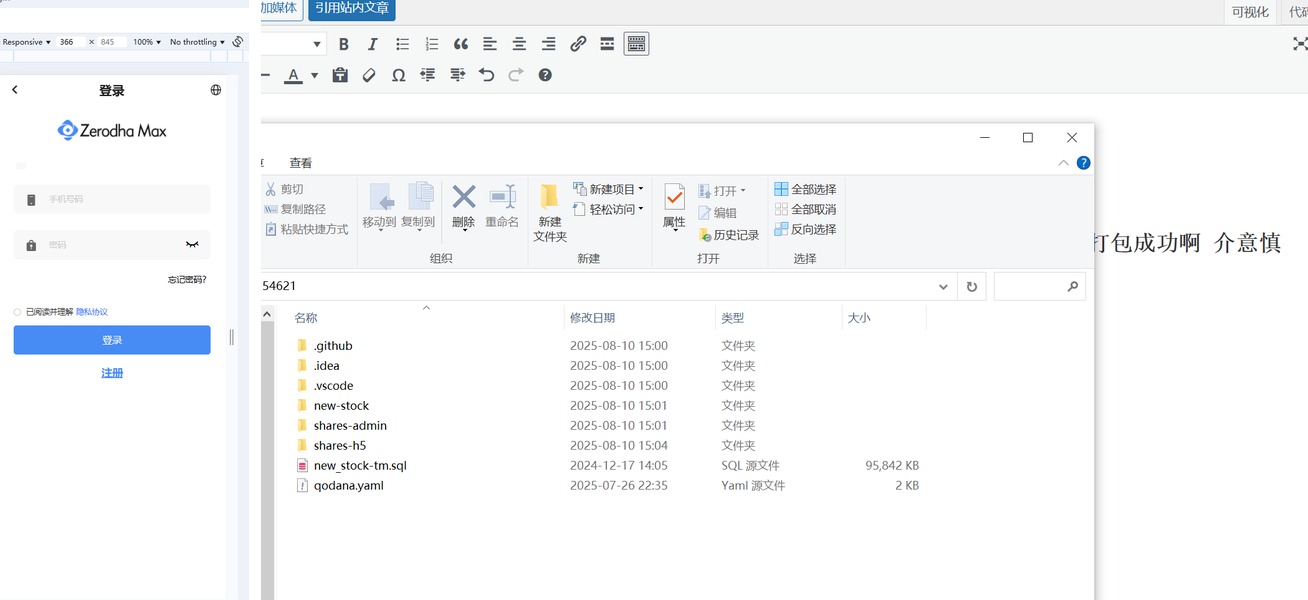Viewport: 1308px width, 600px height.
Task: Align text right in the editor
Action: tap(549, 44)
